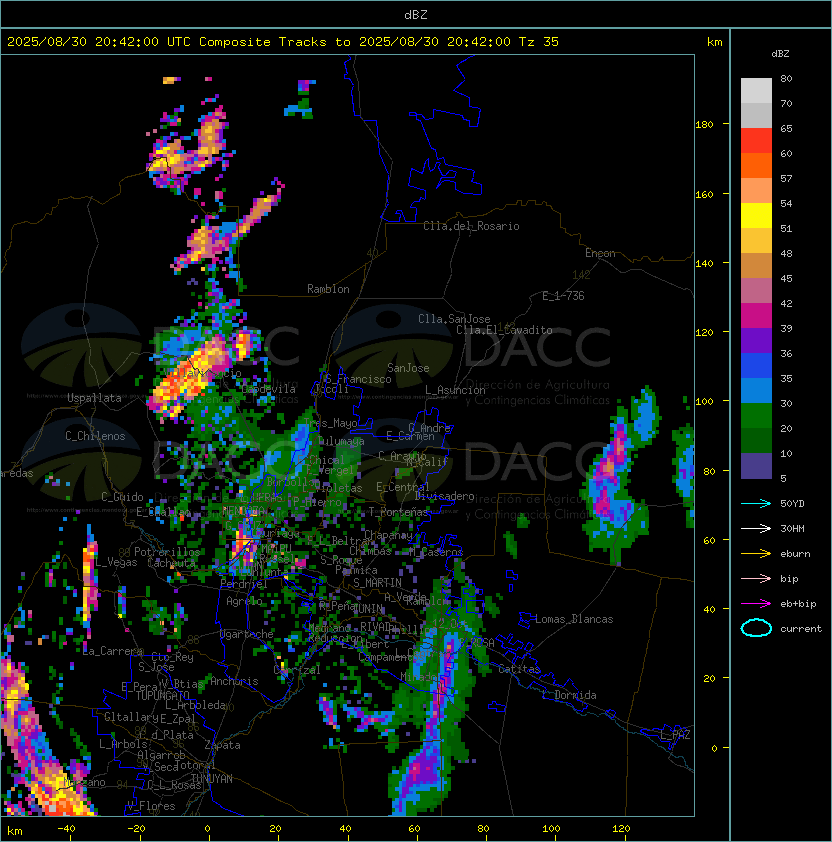
Task: Click the 'Clla.del_Rosario' place label
Action: click(x=471, y=226)
